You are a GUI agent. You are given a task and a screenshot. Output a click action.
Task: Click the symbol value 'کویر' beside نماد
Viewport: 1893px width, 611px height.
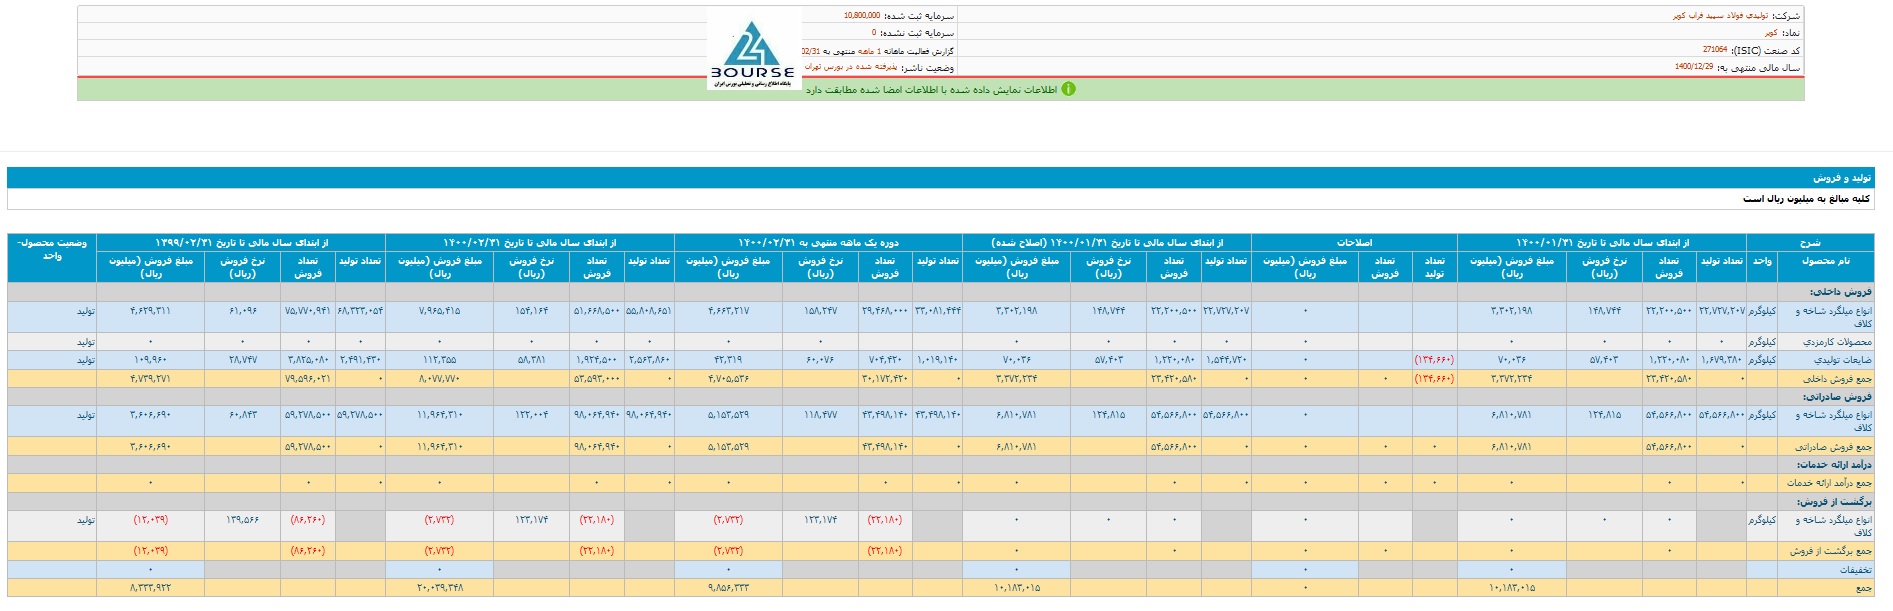click(x=1771, y=33)
